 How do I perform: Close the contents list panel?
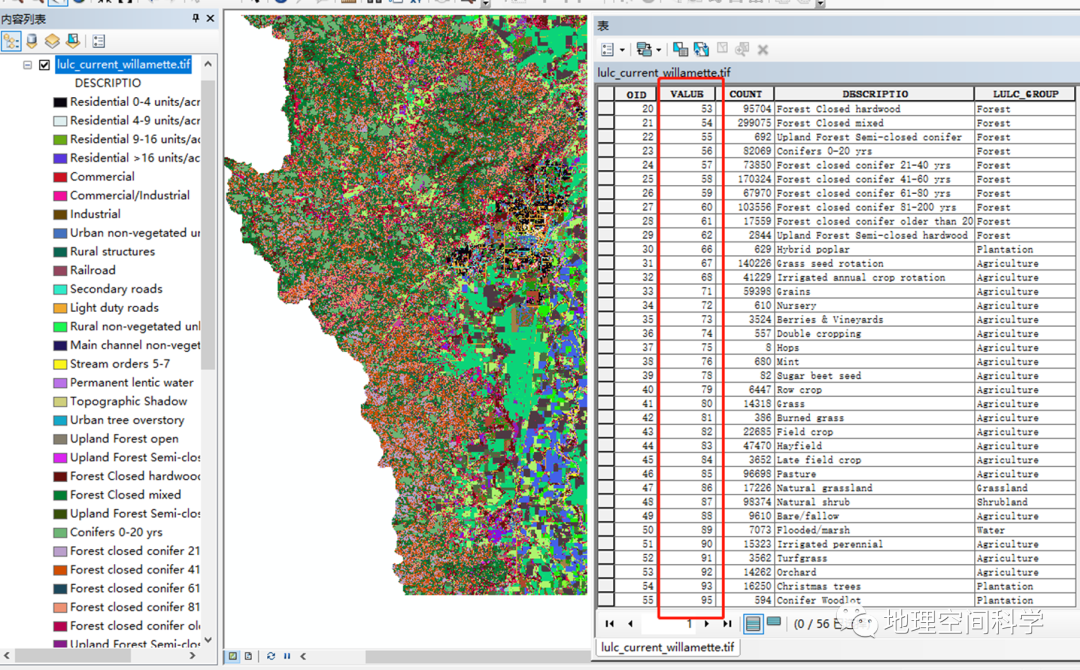[210, 19]
